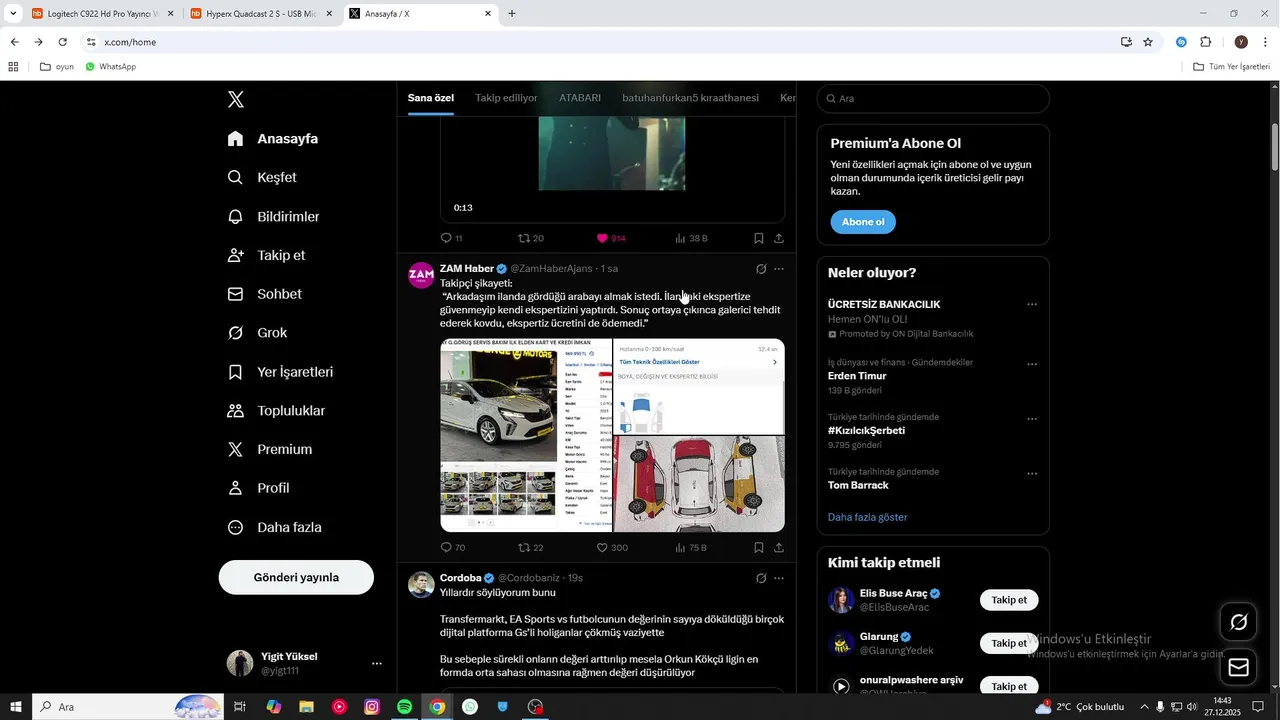Open Cordoba profile avatar
This screenshot has width=1280, height=720.
pyautogui.click(x=421, y=585)
